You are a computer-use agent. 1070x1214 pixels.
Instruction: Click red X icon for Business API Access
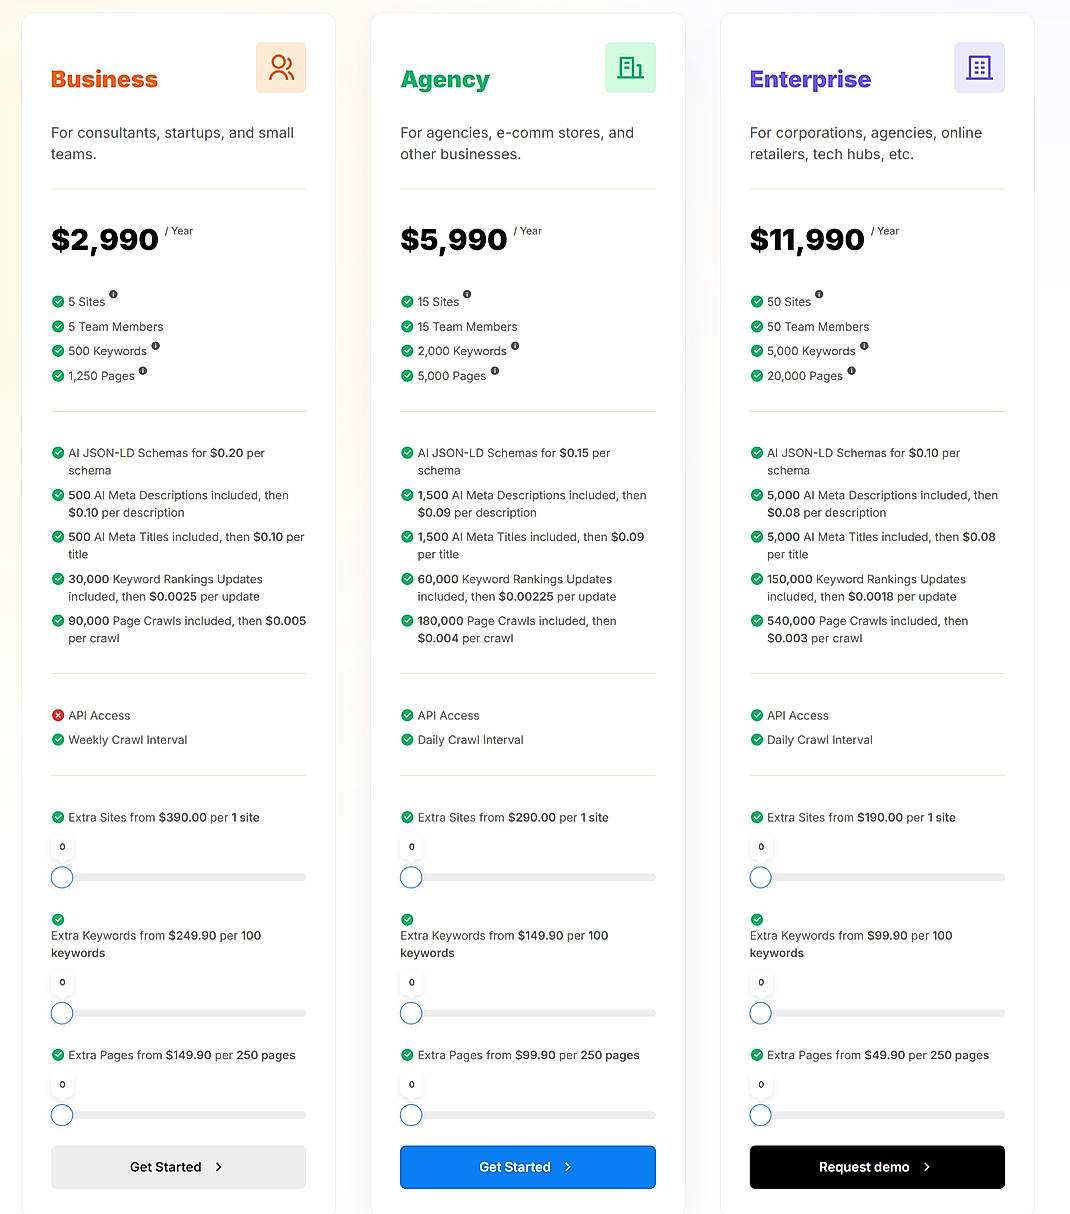click(57, 715)
